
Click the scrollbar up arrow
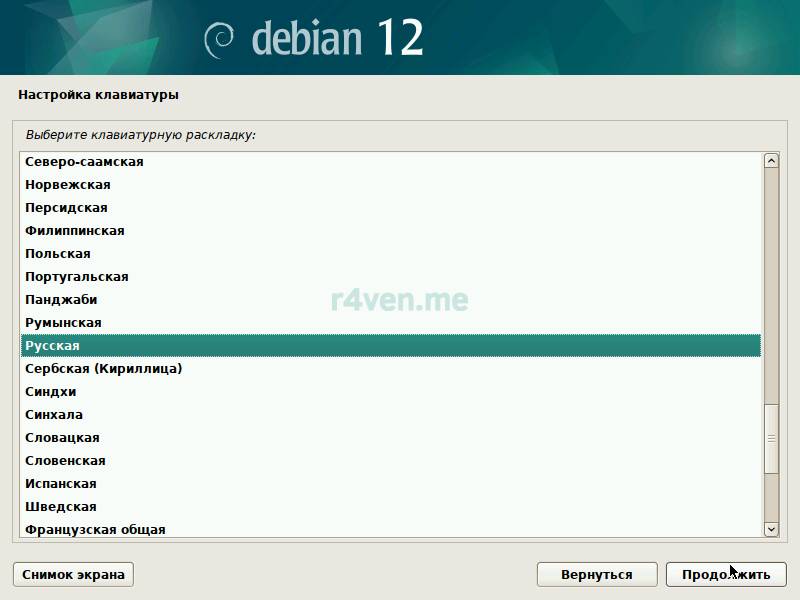(771, 160)
